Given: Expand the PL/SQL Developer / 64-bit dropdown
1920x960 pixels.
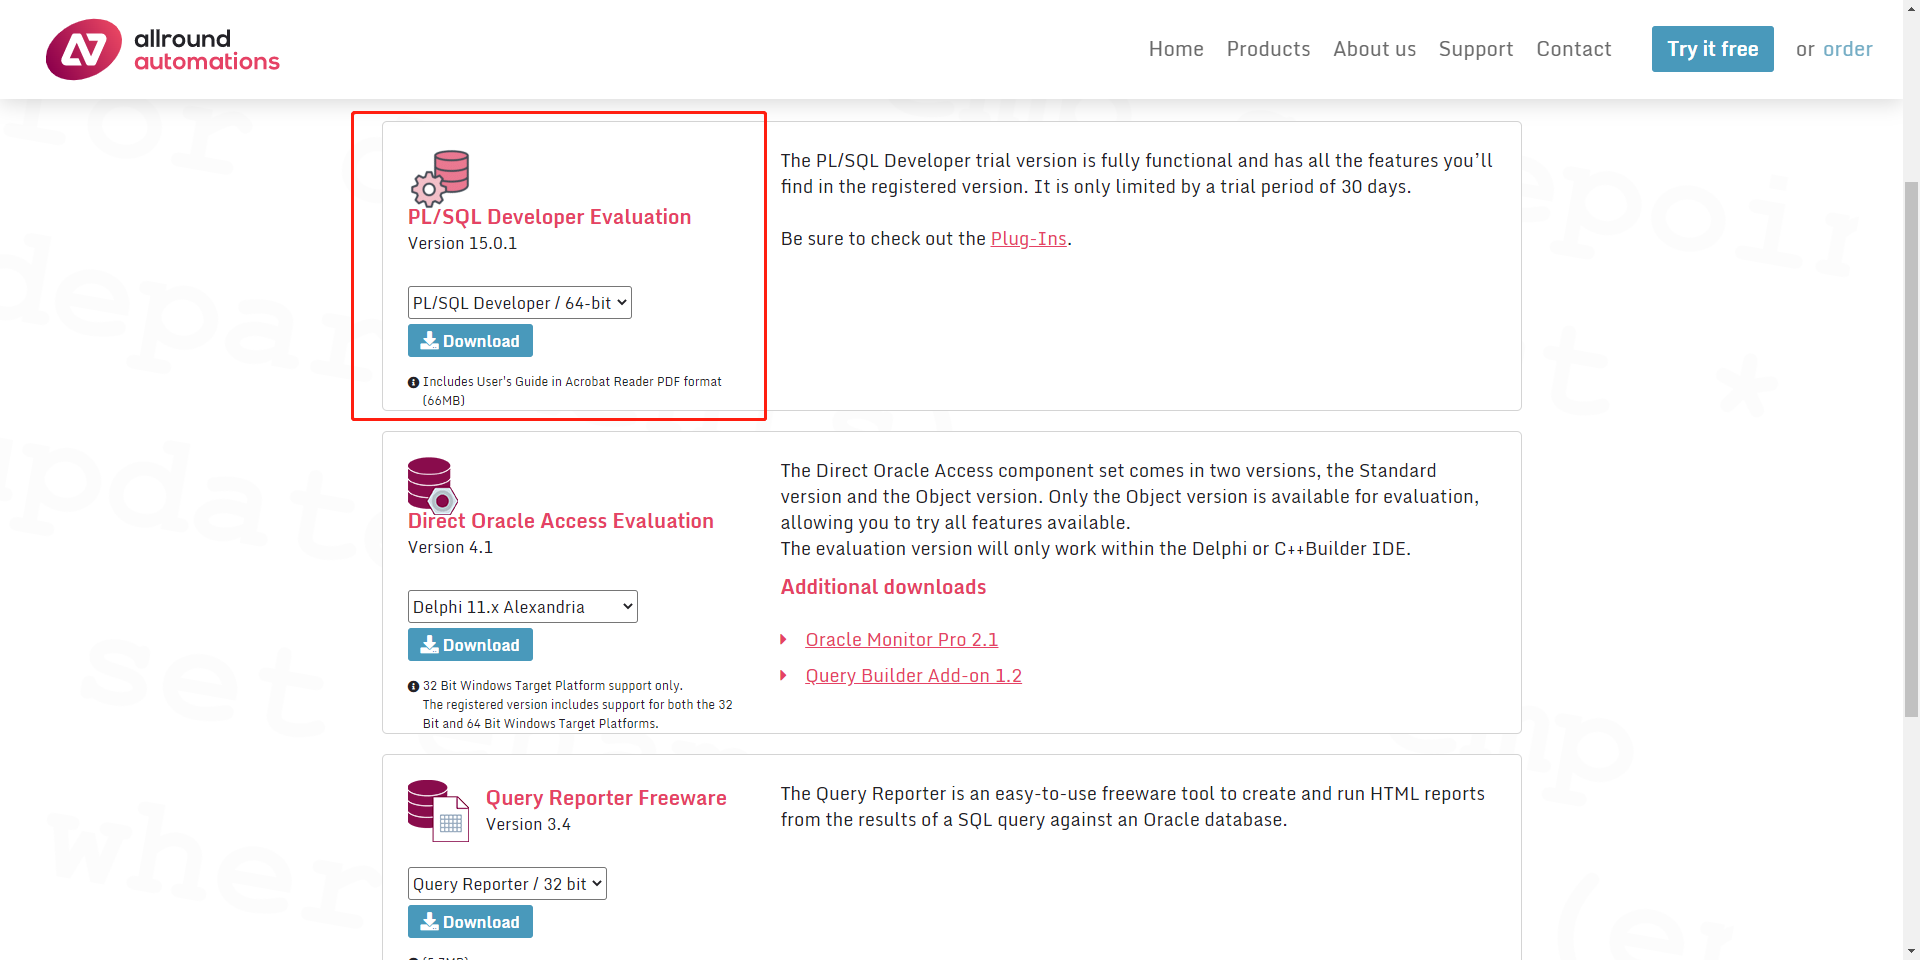Looking at the screenshot, I should point(519,303).
